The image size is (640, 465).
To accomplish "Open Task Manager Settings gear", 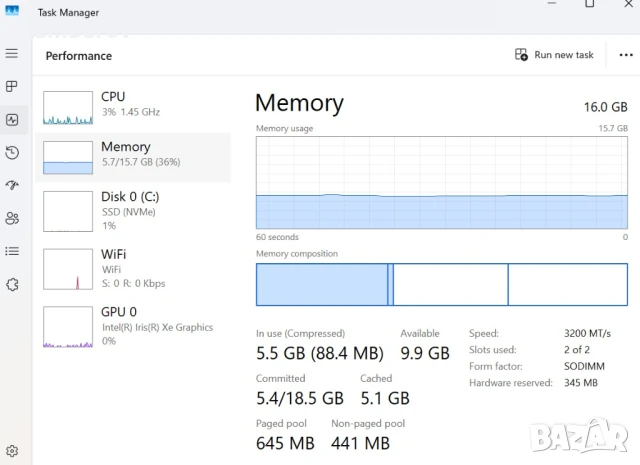I will pos(12,451).
